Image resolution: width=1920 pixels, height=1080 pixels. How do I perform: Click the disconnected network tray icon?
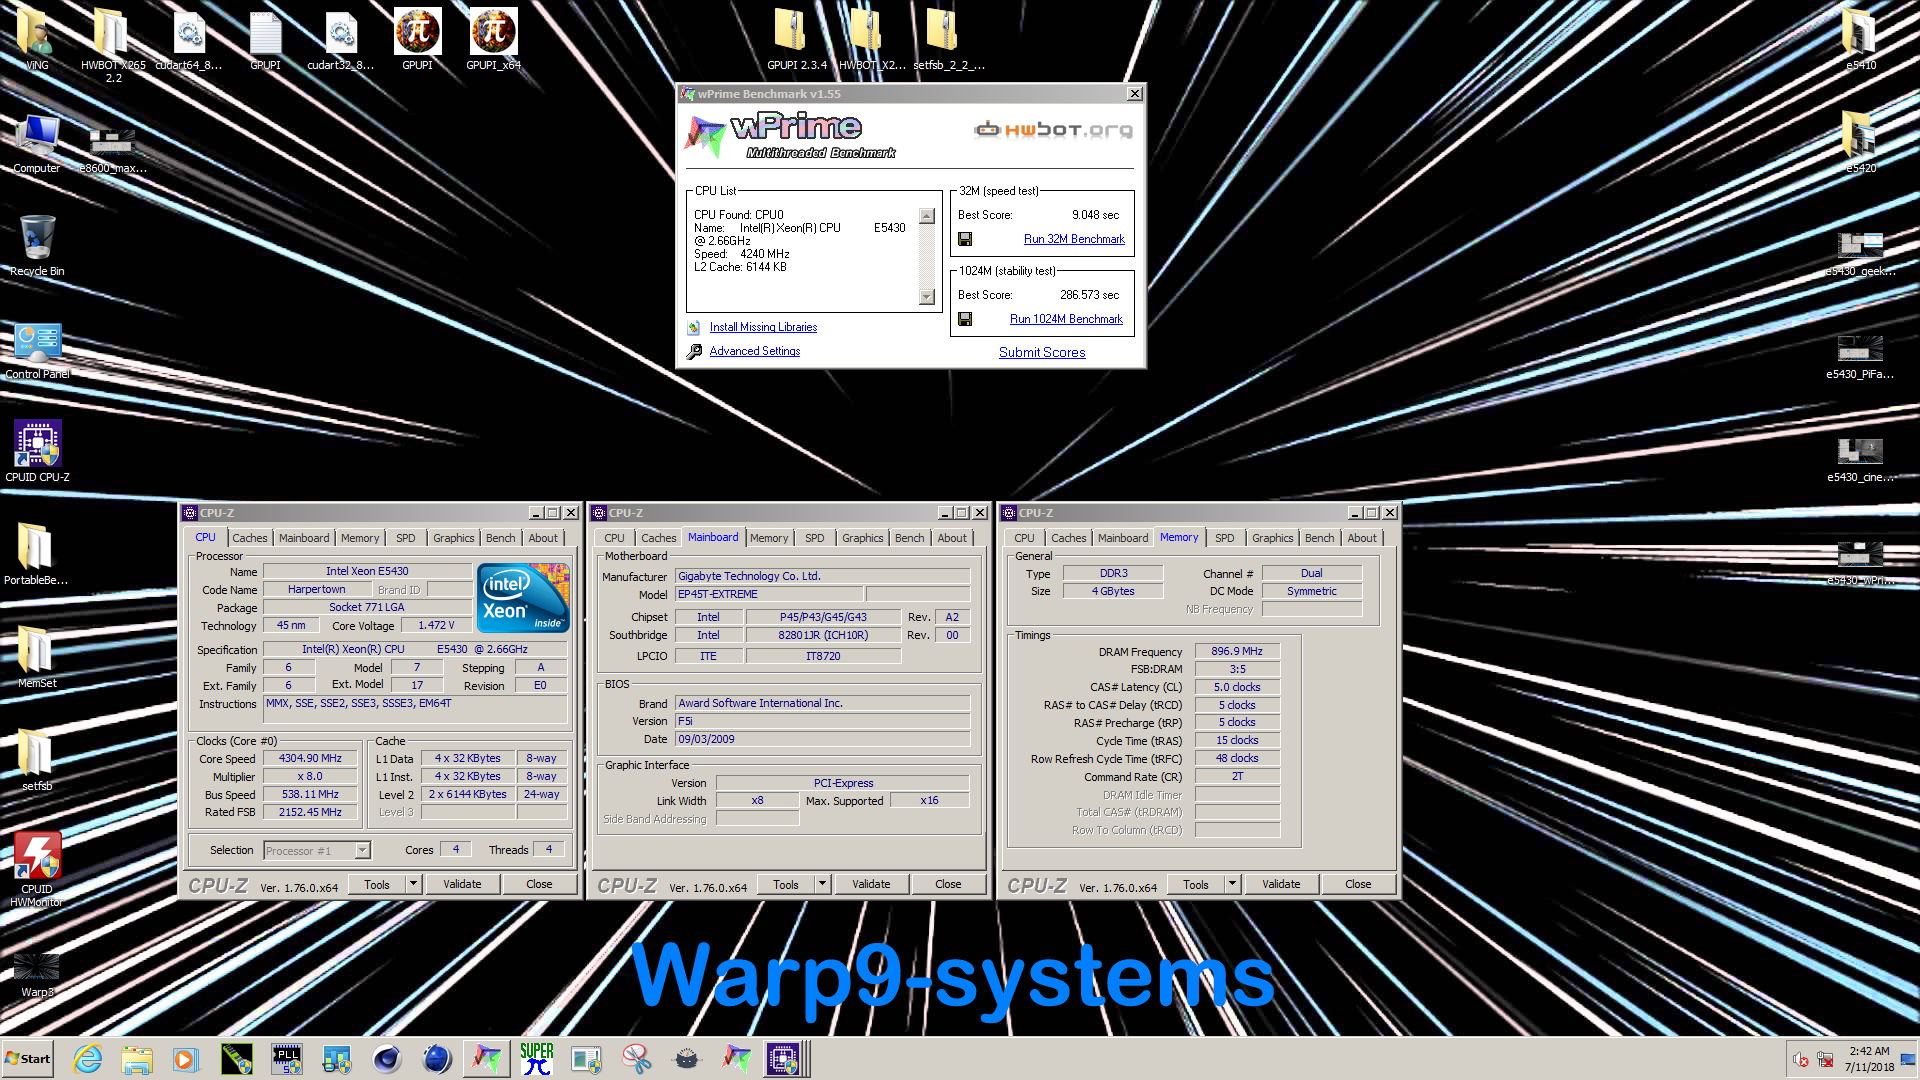pos(1825,1060)
